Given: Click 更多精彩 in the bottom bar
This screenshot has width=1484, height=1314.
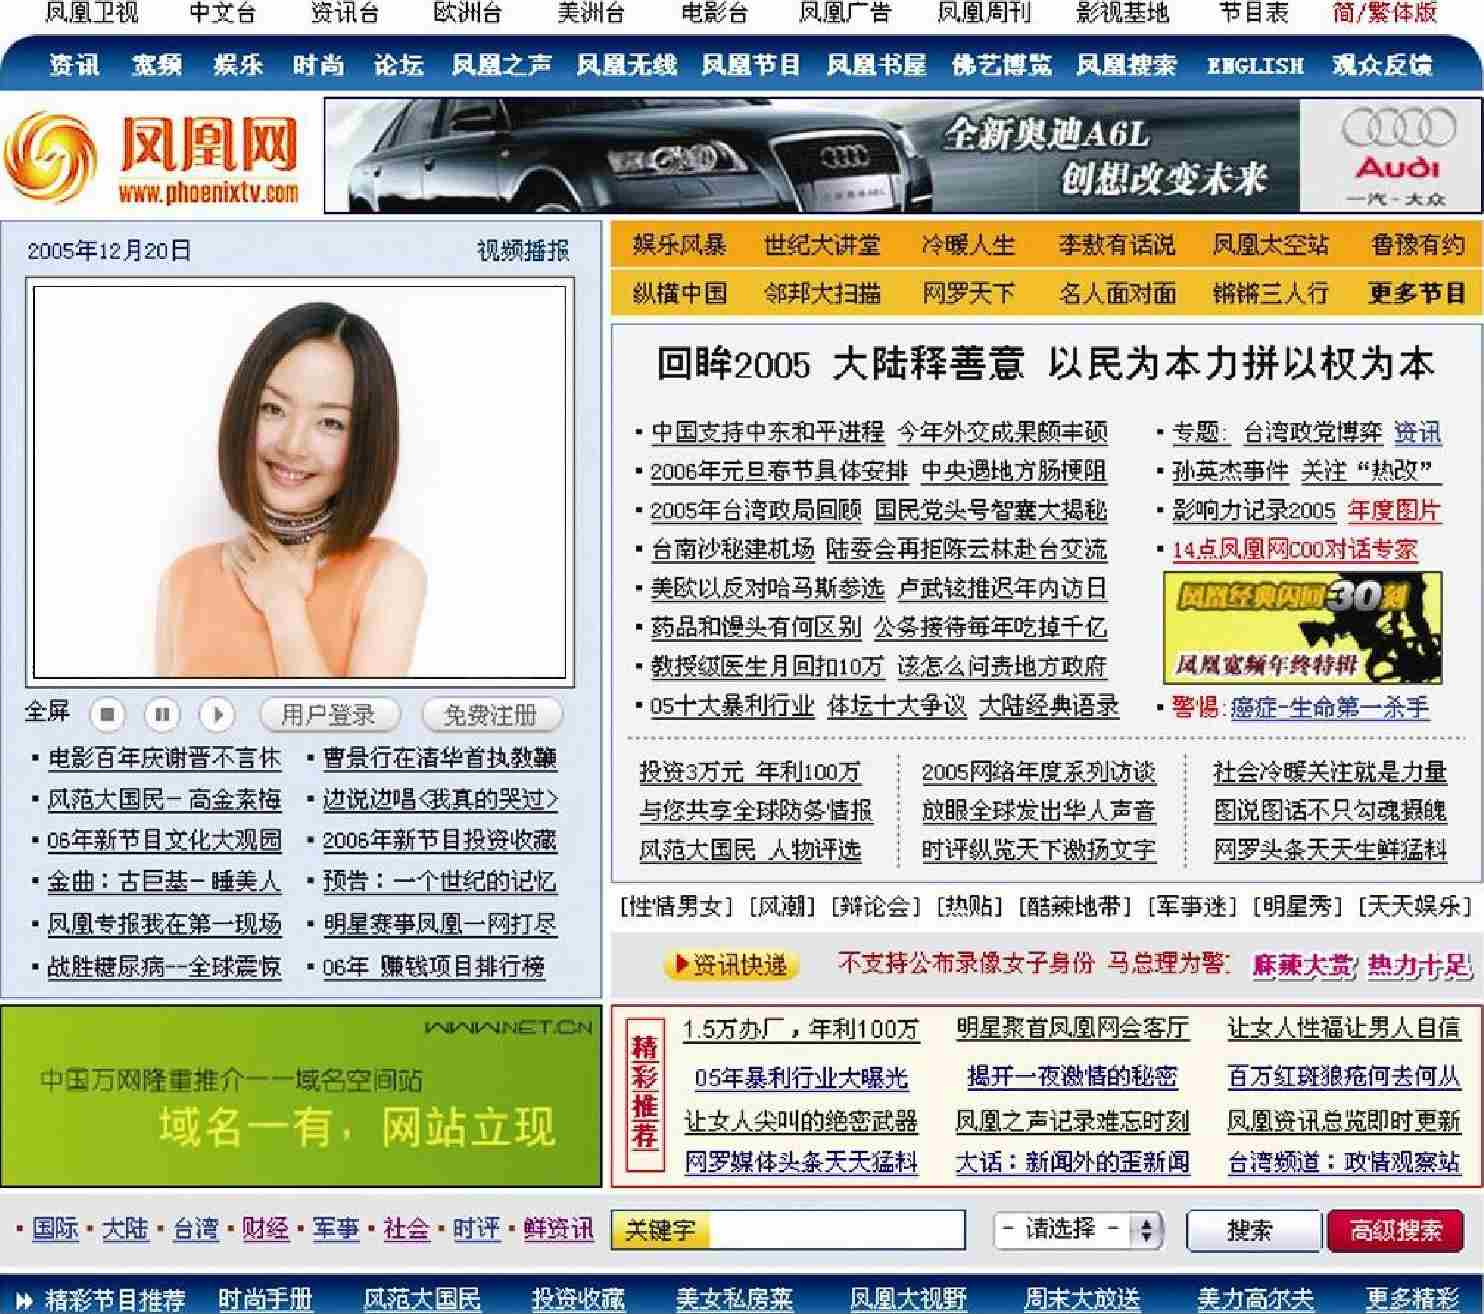Looking at the screenshot, I should (1413, 1299).
